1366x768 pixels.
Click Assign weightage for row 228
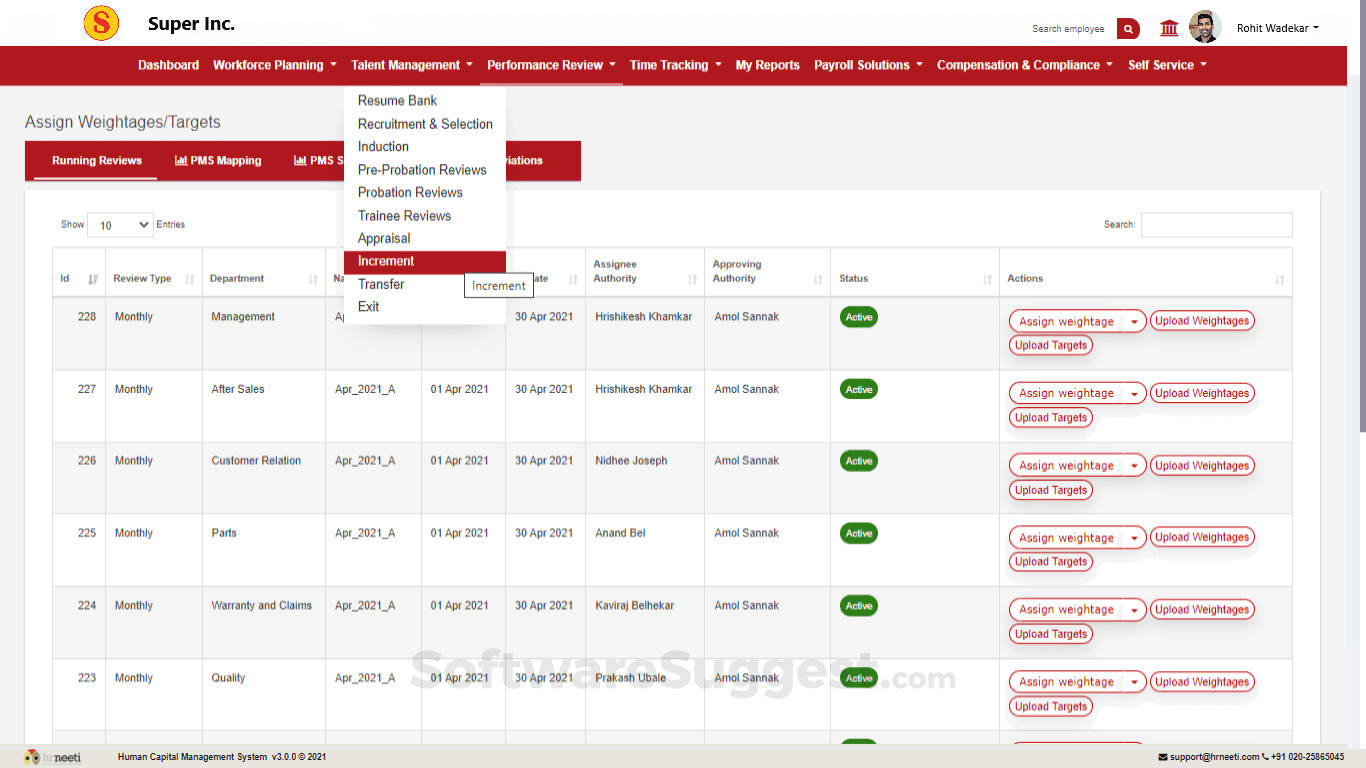1066,321
